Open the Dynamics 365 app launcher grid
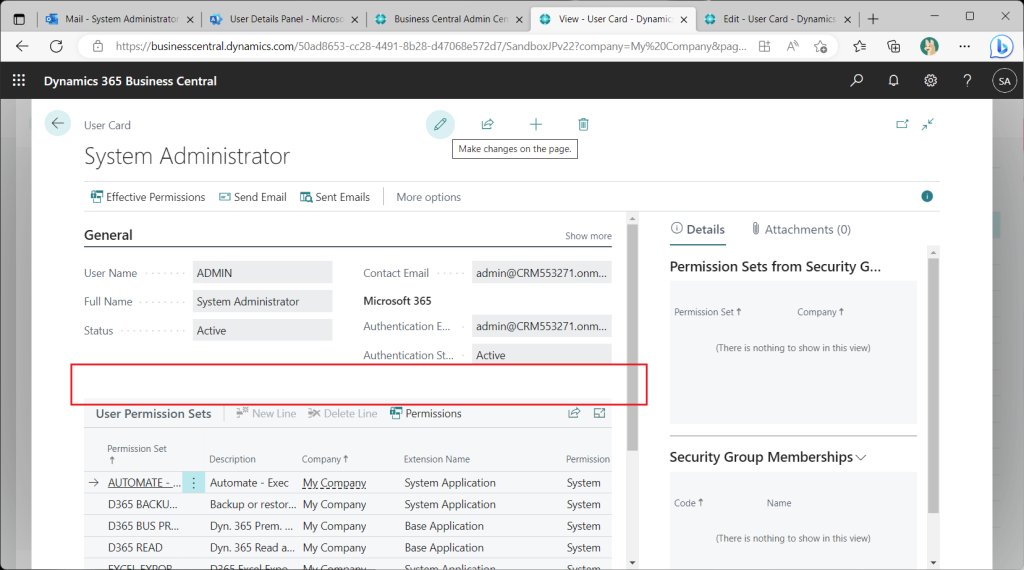Image resolution: width=1024 pixels, height=570 pixels. click(19, 80)
